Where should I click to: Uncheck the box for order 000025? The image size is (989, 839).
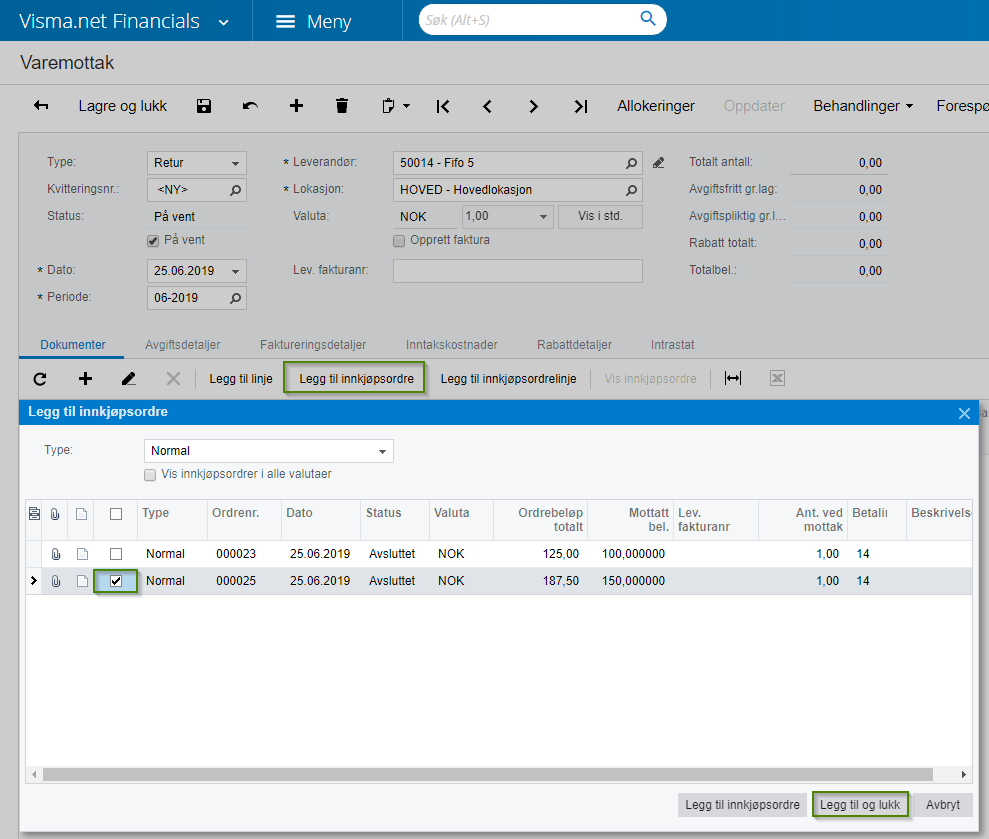[x=116, y=581]
